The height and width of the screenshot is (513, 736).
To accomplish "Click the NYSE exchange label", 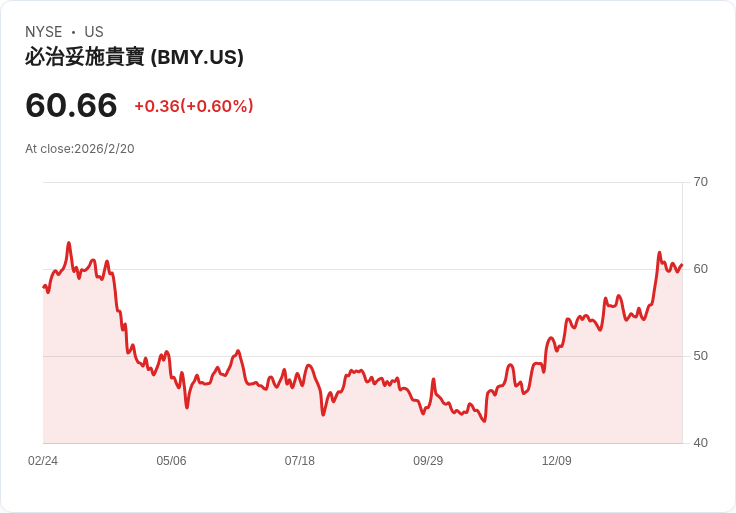I will [x=44, y=32].
